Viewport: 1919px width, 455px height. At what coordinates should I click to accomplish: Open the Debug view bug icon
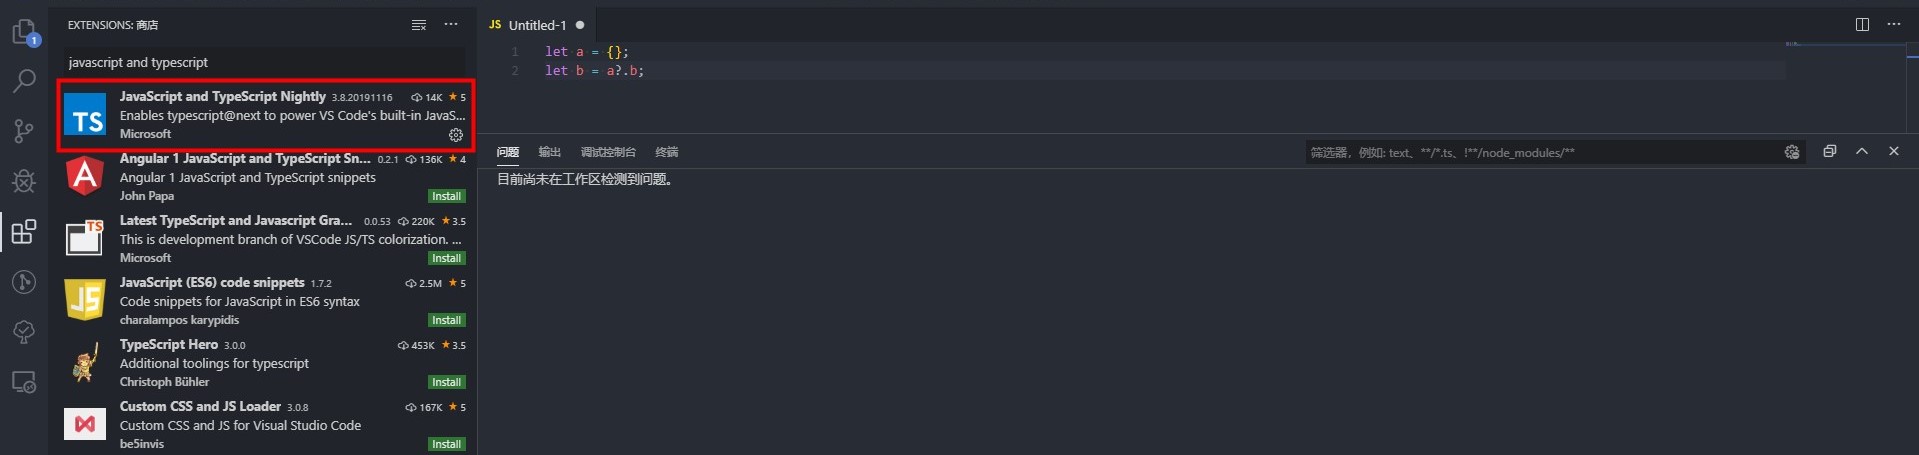(x=24, y=181)
